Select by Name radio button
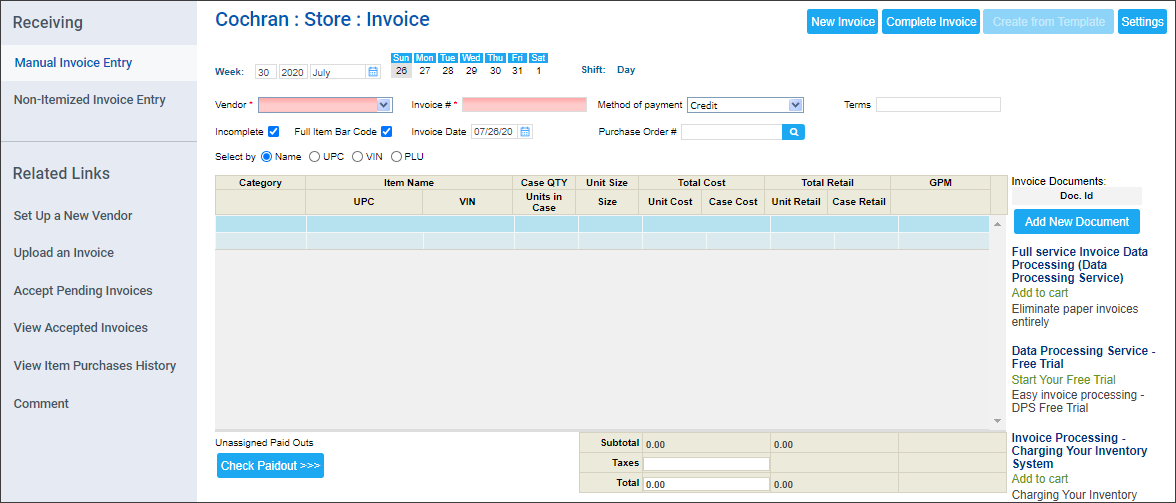 point(266,157)
